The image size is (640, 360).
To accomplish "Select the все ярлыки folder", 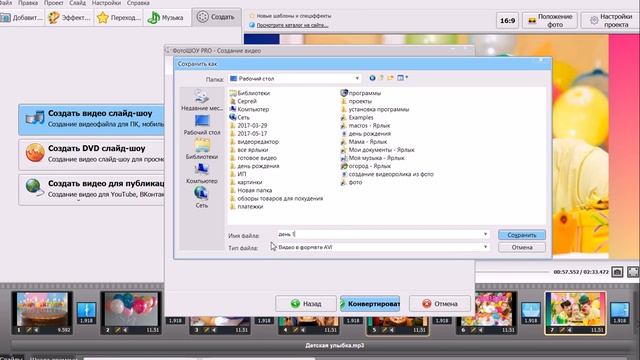I will (249, 150).
